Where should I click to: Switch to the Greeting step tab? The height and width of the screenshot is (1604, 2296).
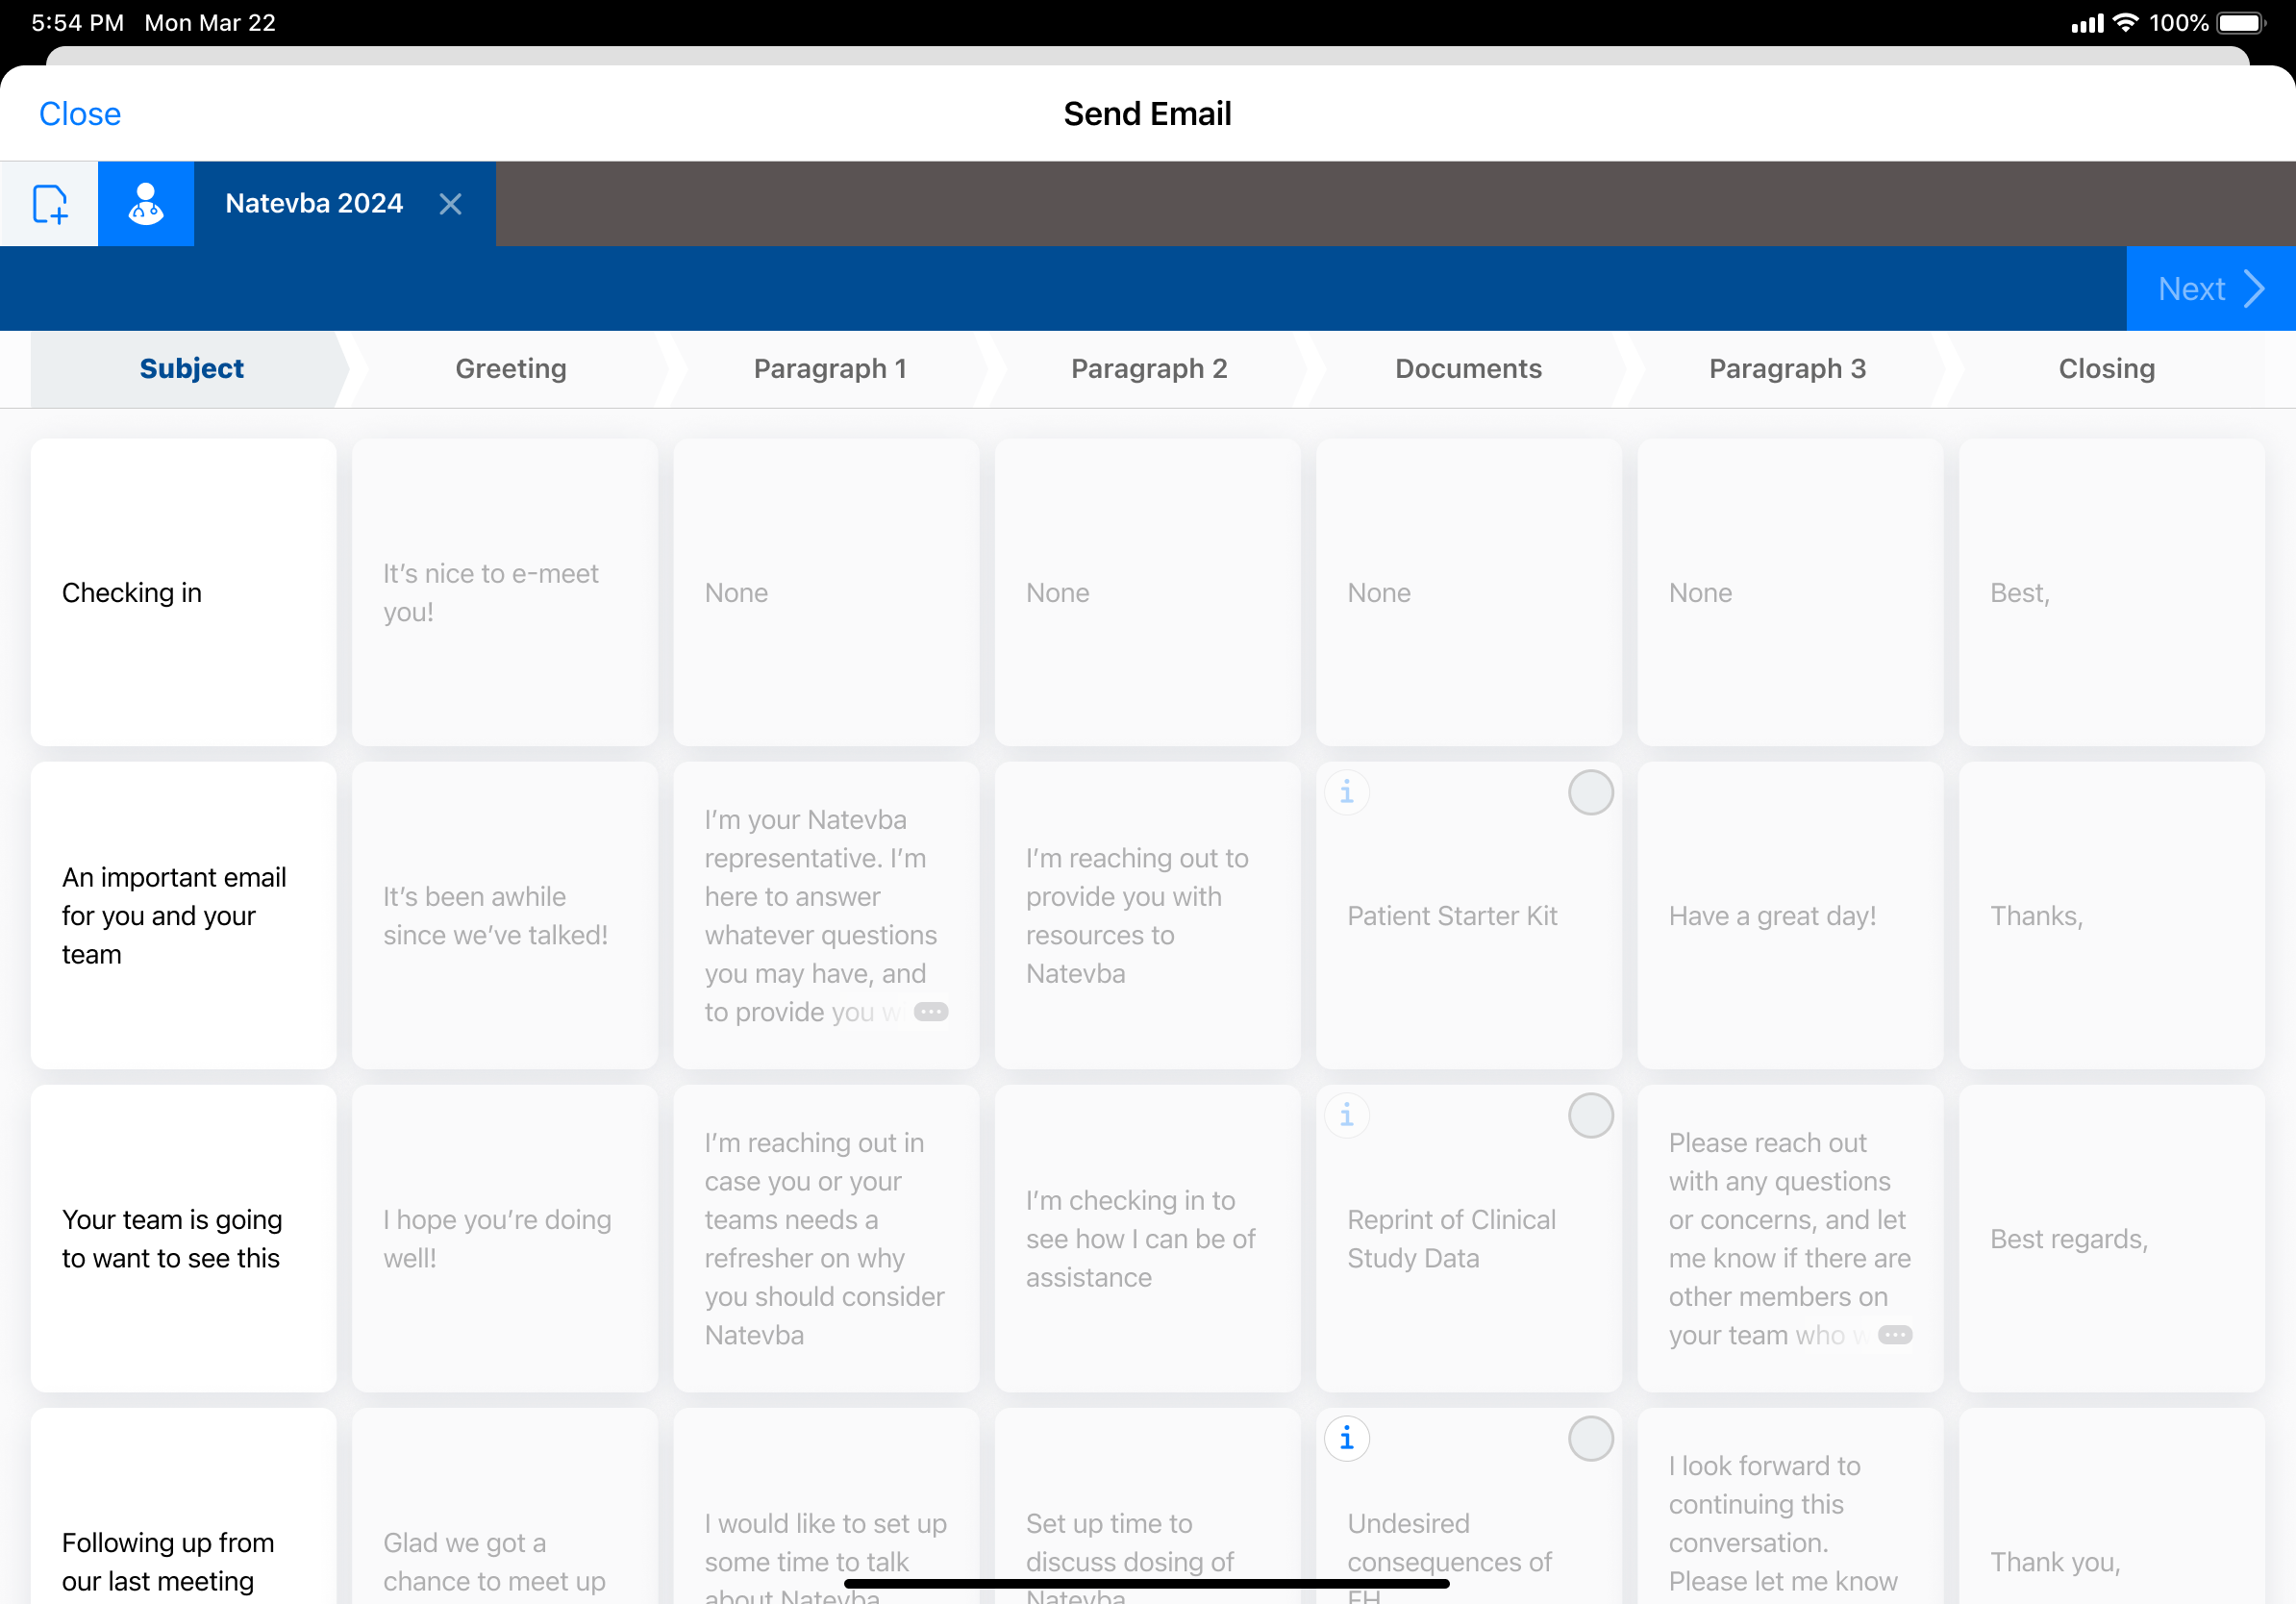click(x=511, y=369)
